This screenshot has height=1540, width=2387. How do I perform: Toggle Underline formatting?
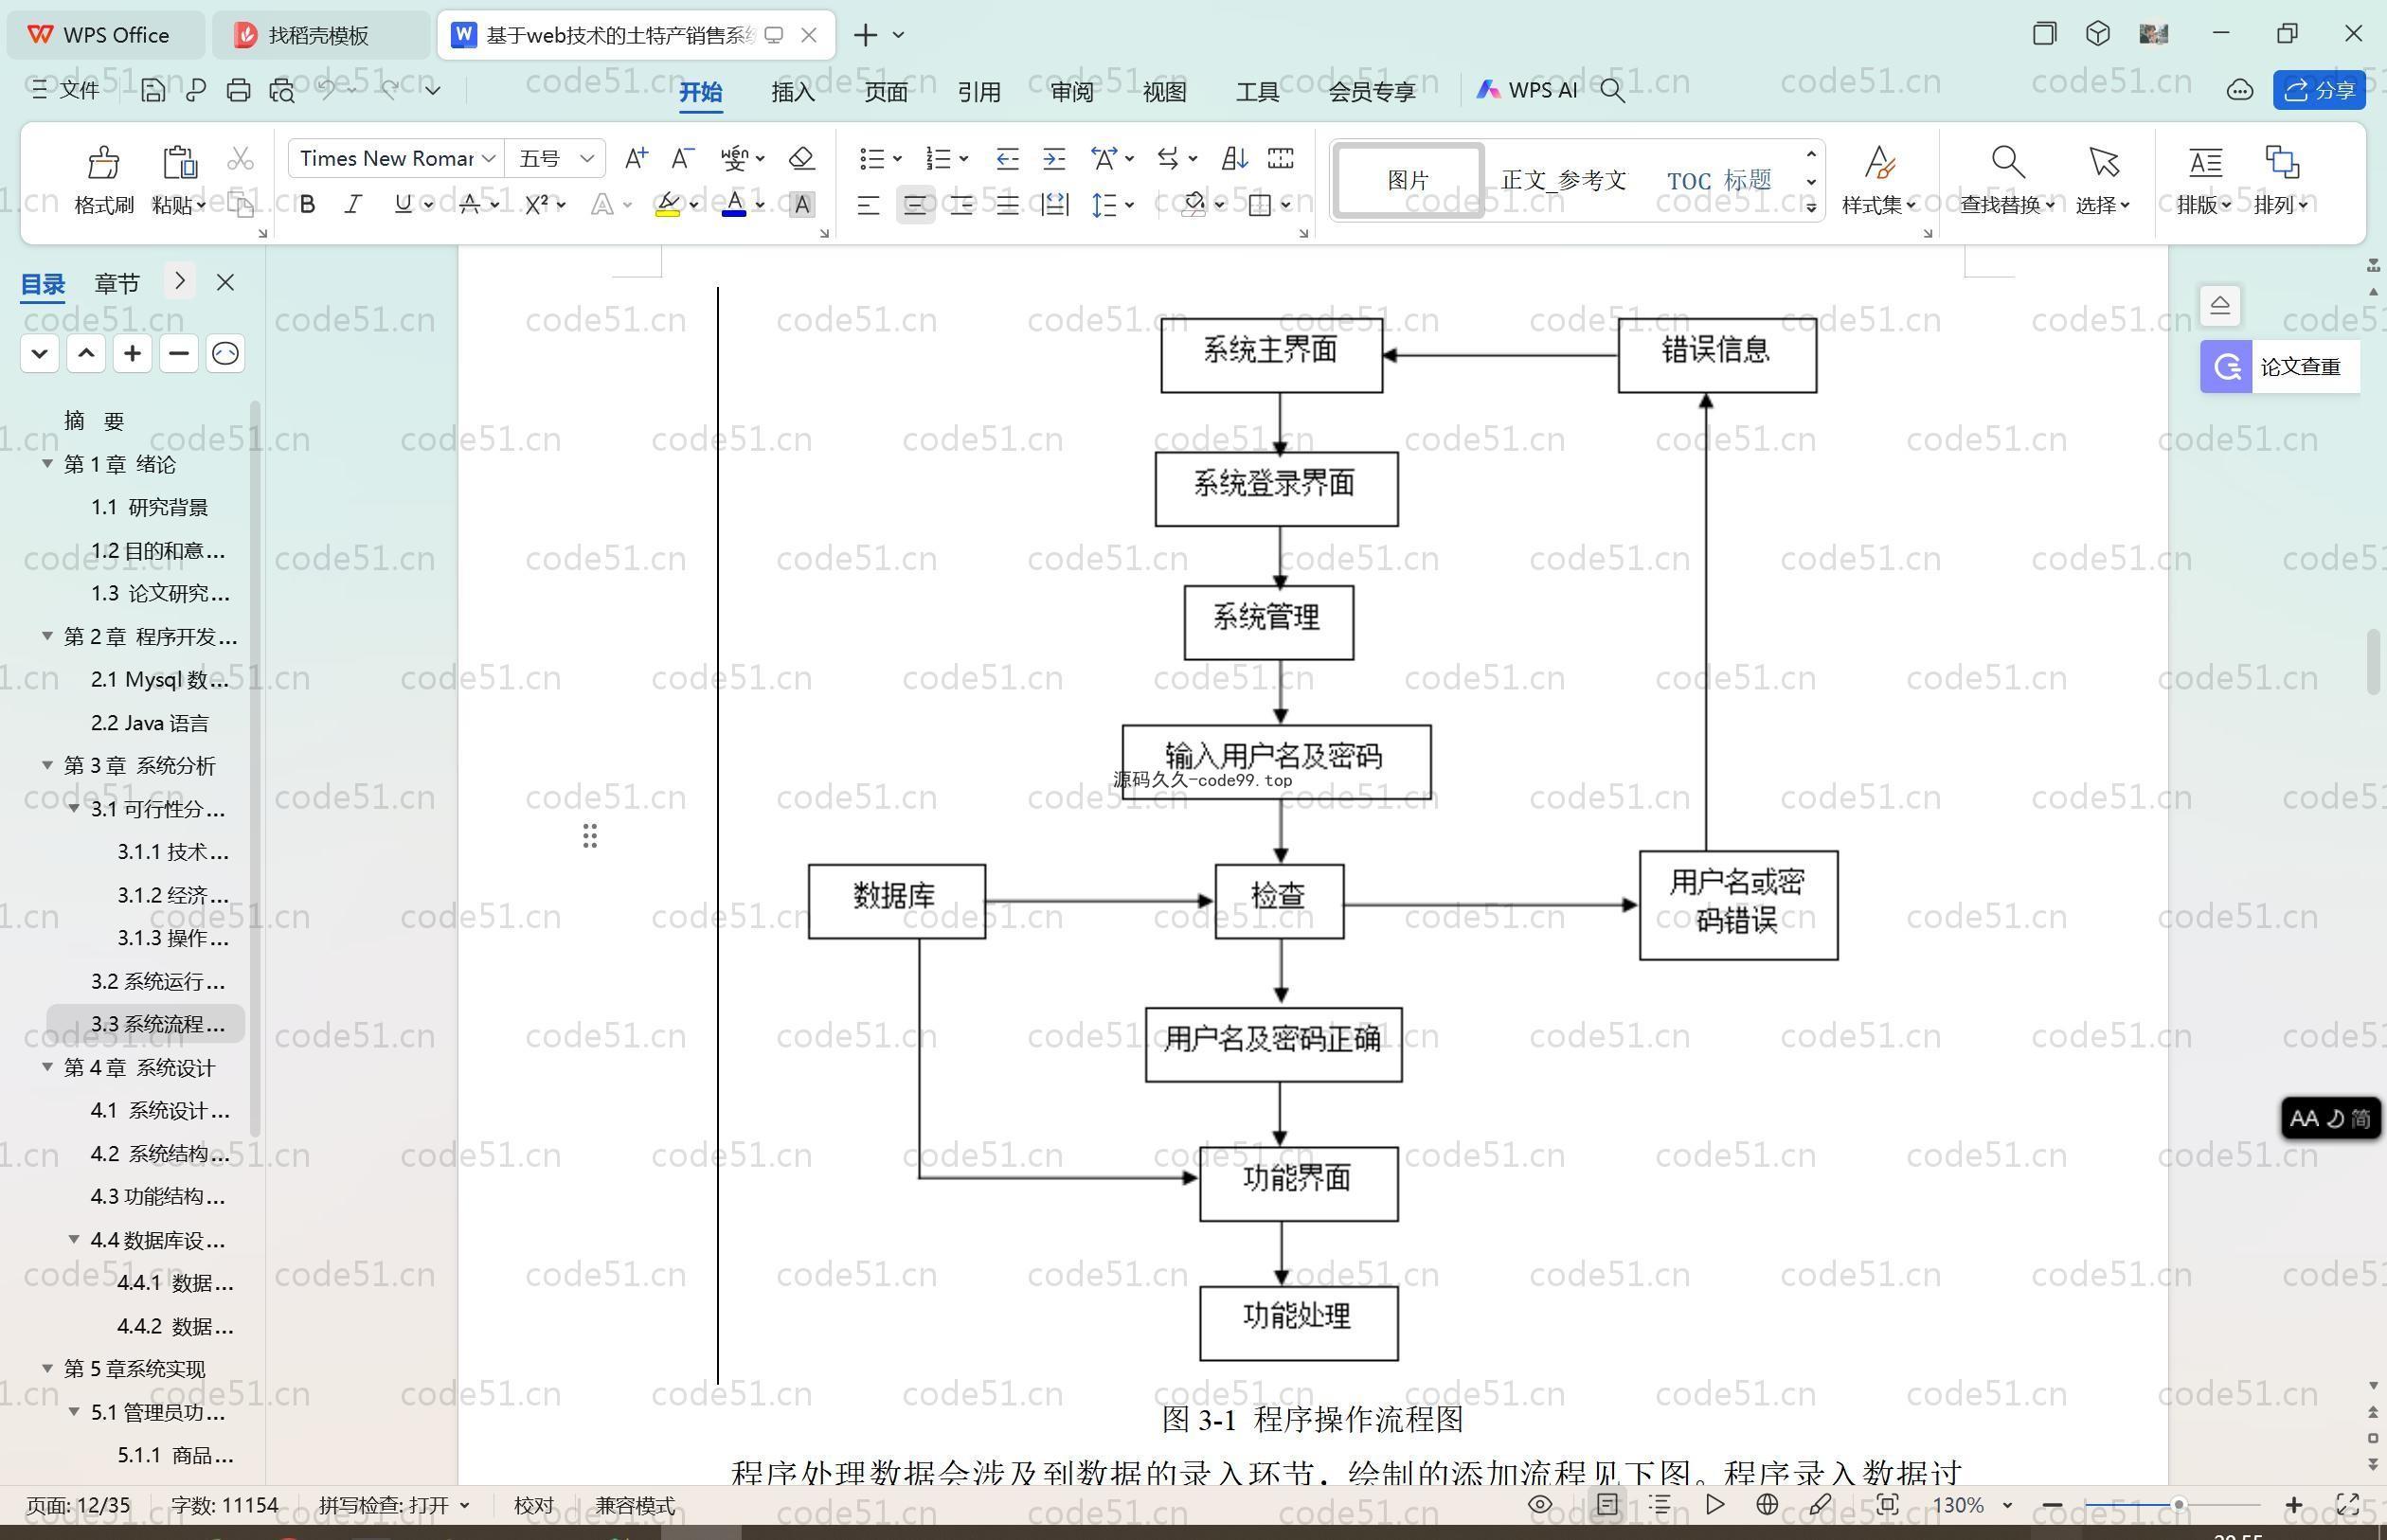pos(402,205)
